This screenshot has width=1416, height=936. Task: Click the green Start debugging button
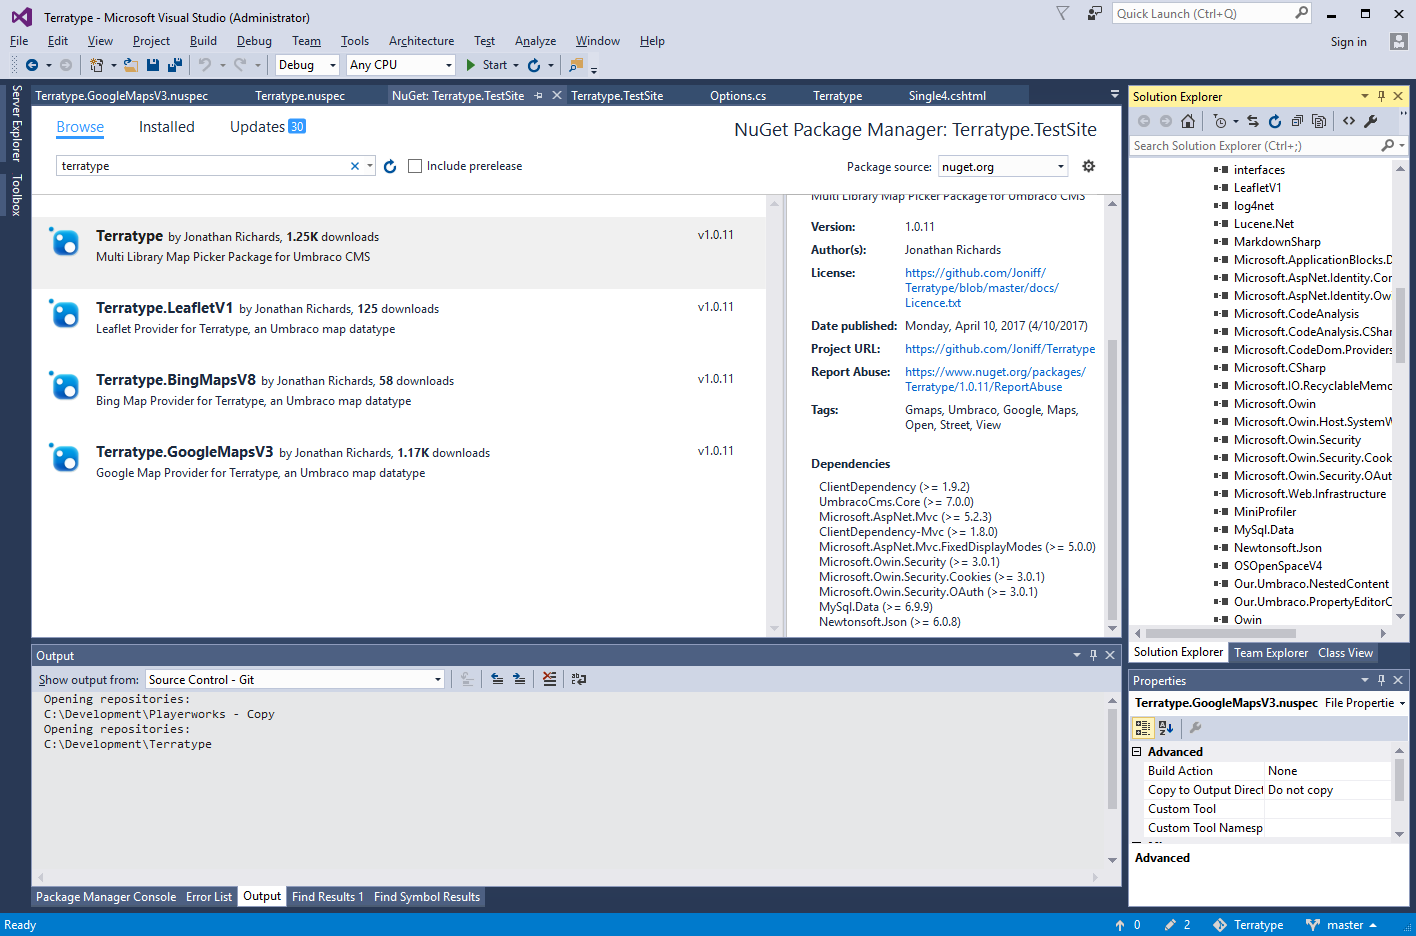[x=471, y=65]
